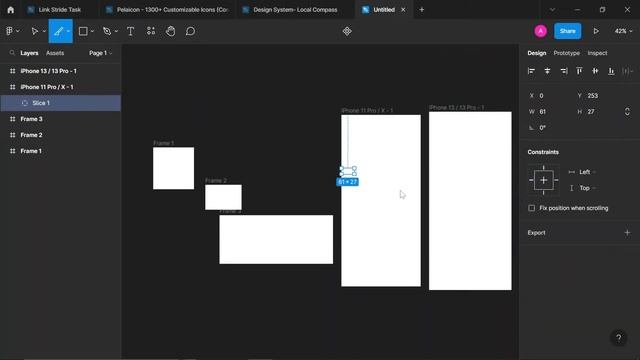
Task: Add an export setting with plus
Action: [627, 233]
